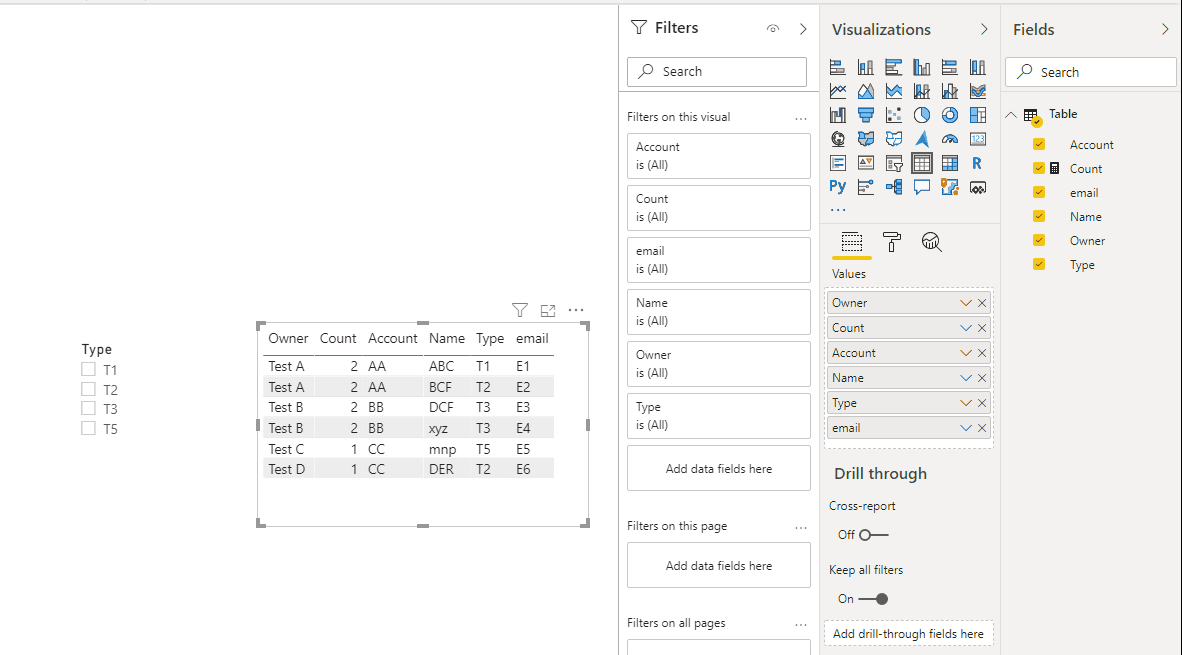Select the ArcGIS map arrow visualization

[x=921, y=139]
